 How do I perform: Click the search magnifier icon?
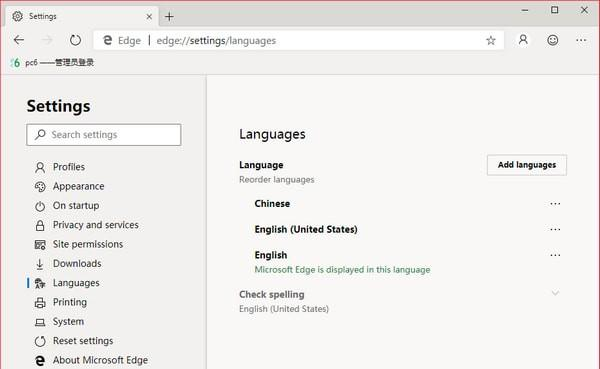tap(40, 134)
